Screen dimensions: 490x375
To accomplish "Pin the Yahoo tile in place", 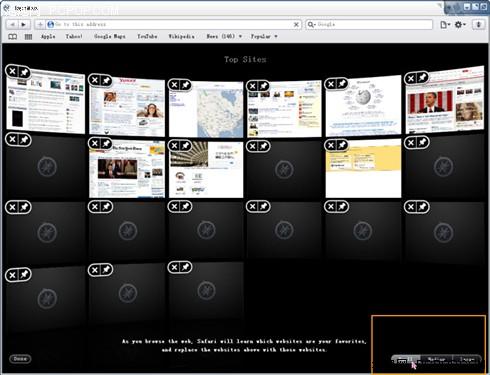I will point(106,80).
